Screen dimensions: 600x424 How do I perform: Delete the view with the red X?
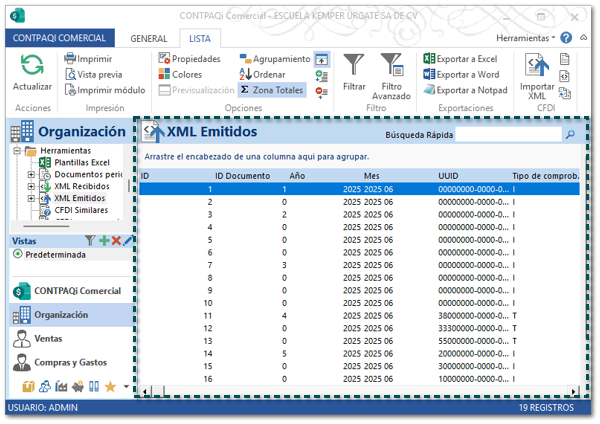point(116,241)
